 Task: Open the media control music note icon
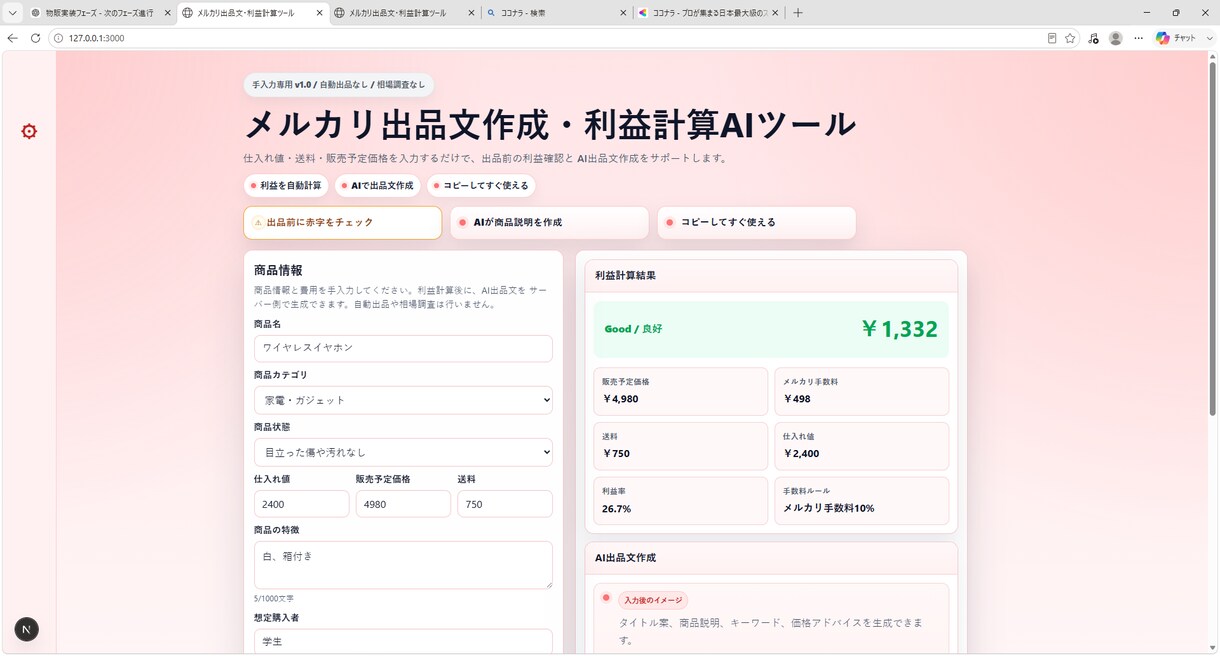click(1093, 38)
